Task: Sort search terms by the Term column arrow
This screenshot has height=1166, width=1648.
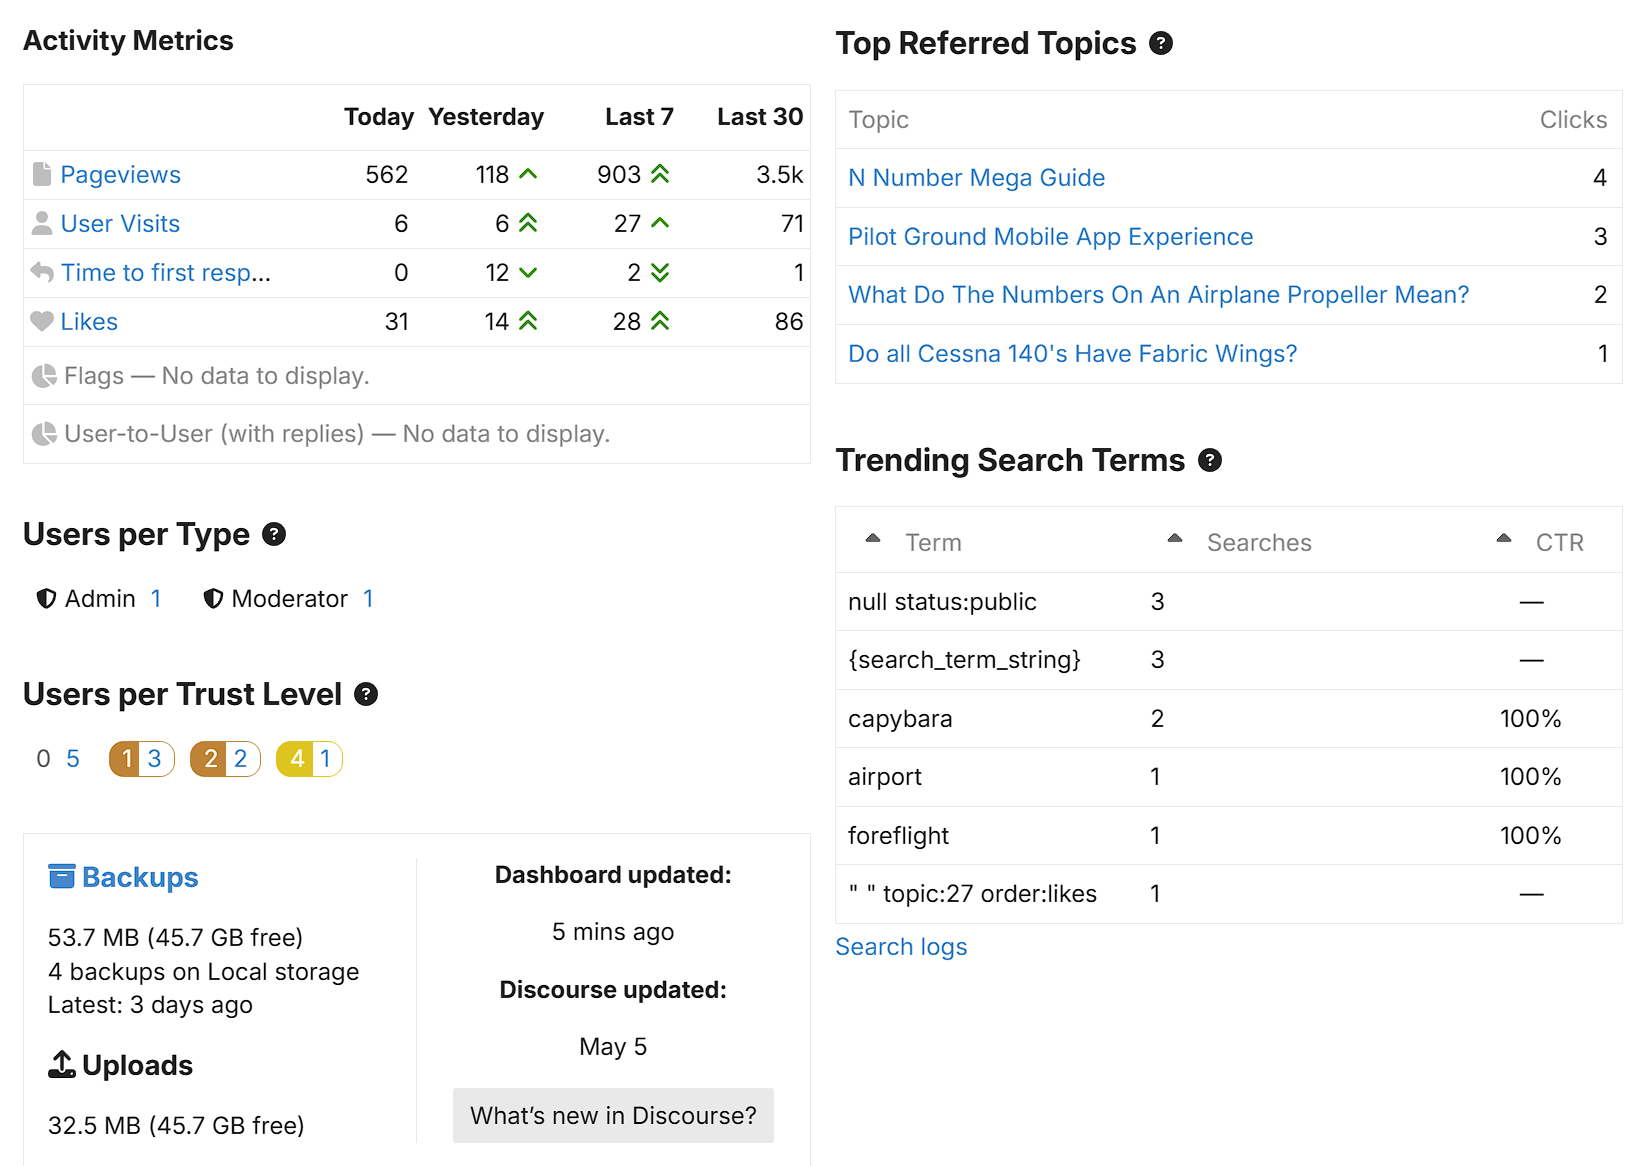Action: (x=873, y=538)
